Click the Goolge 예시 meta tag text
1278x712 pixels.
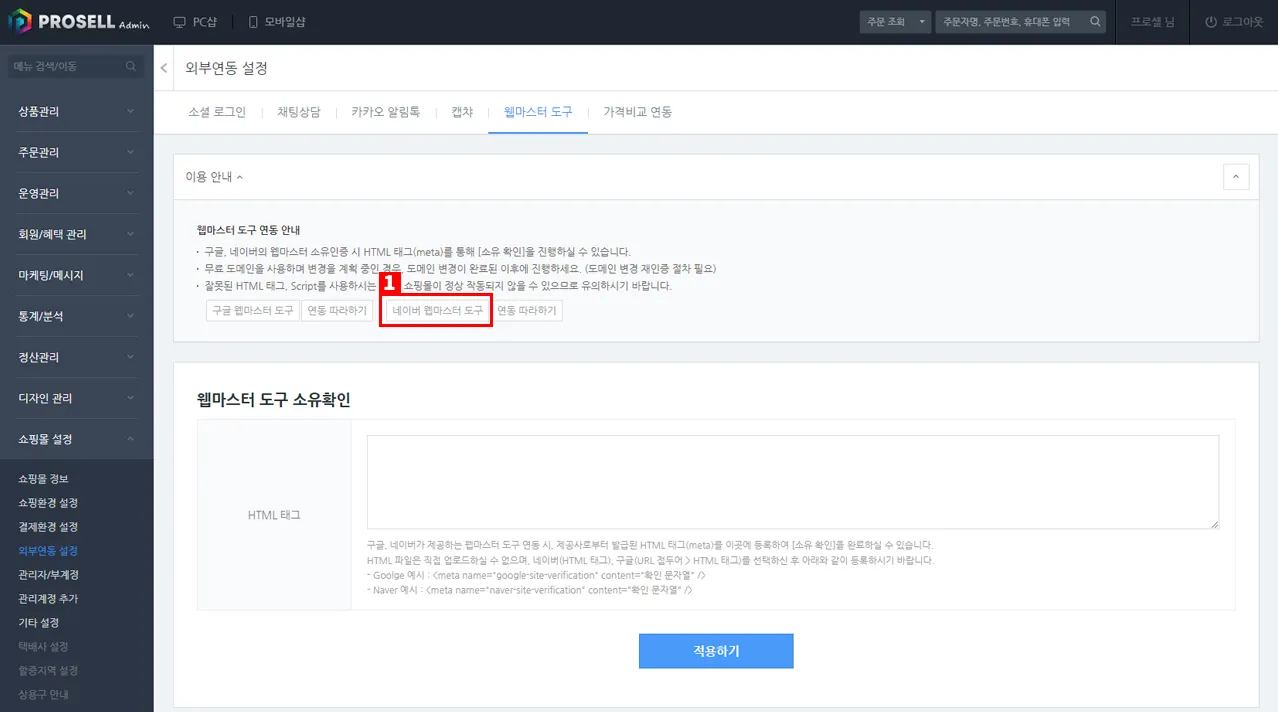coord(537,576)
